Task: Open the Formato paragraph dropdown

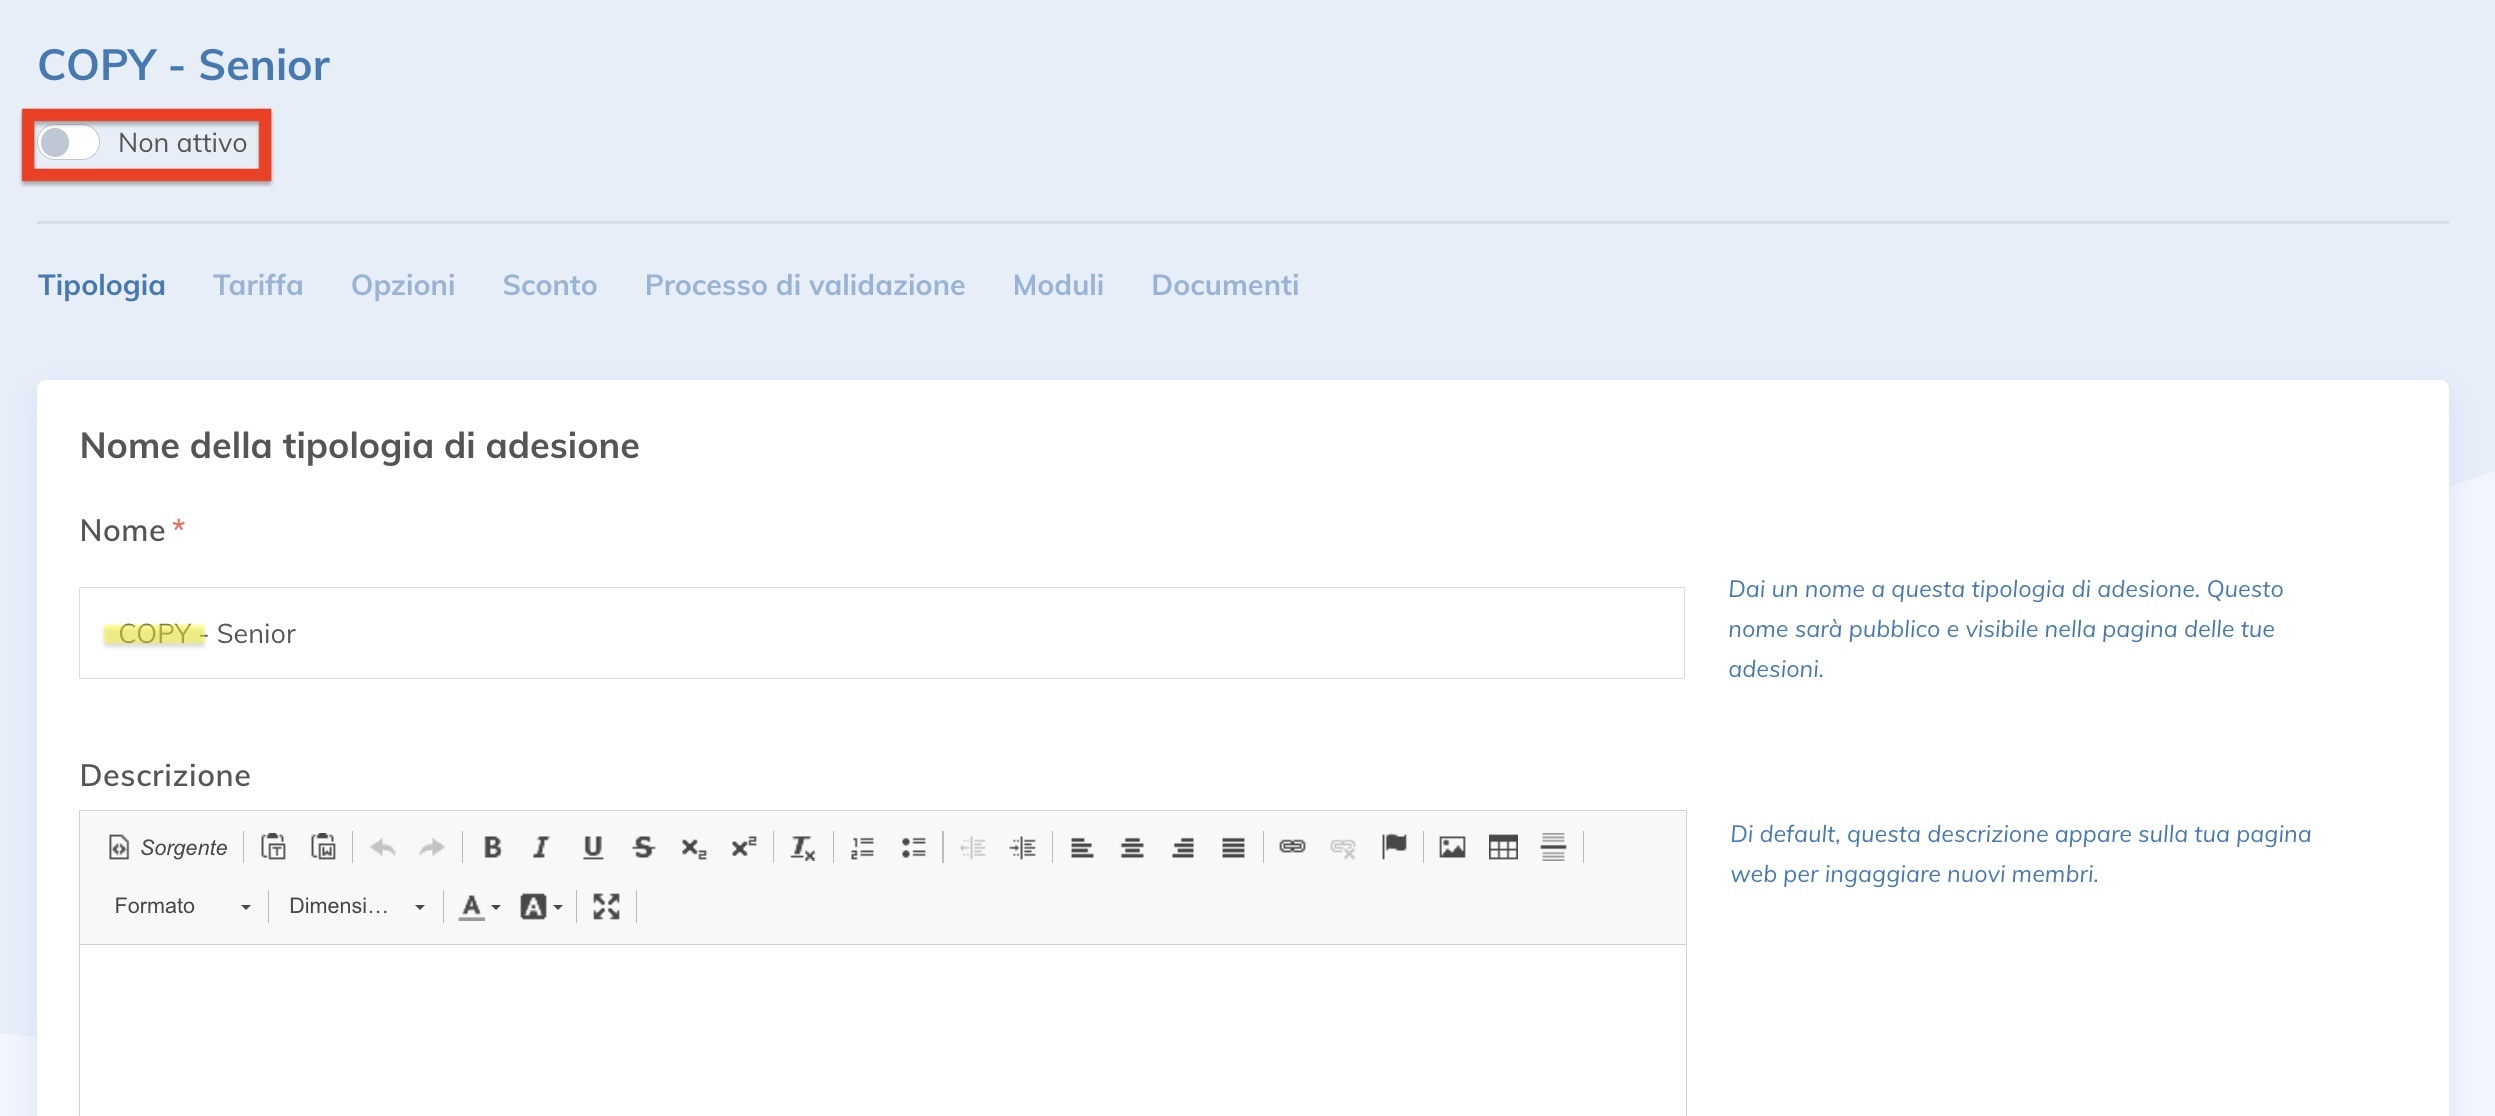Action: [180, 906]
